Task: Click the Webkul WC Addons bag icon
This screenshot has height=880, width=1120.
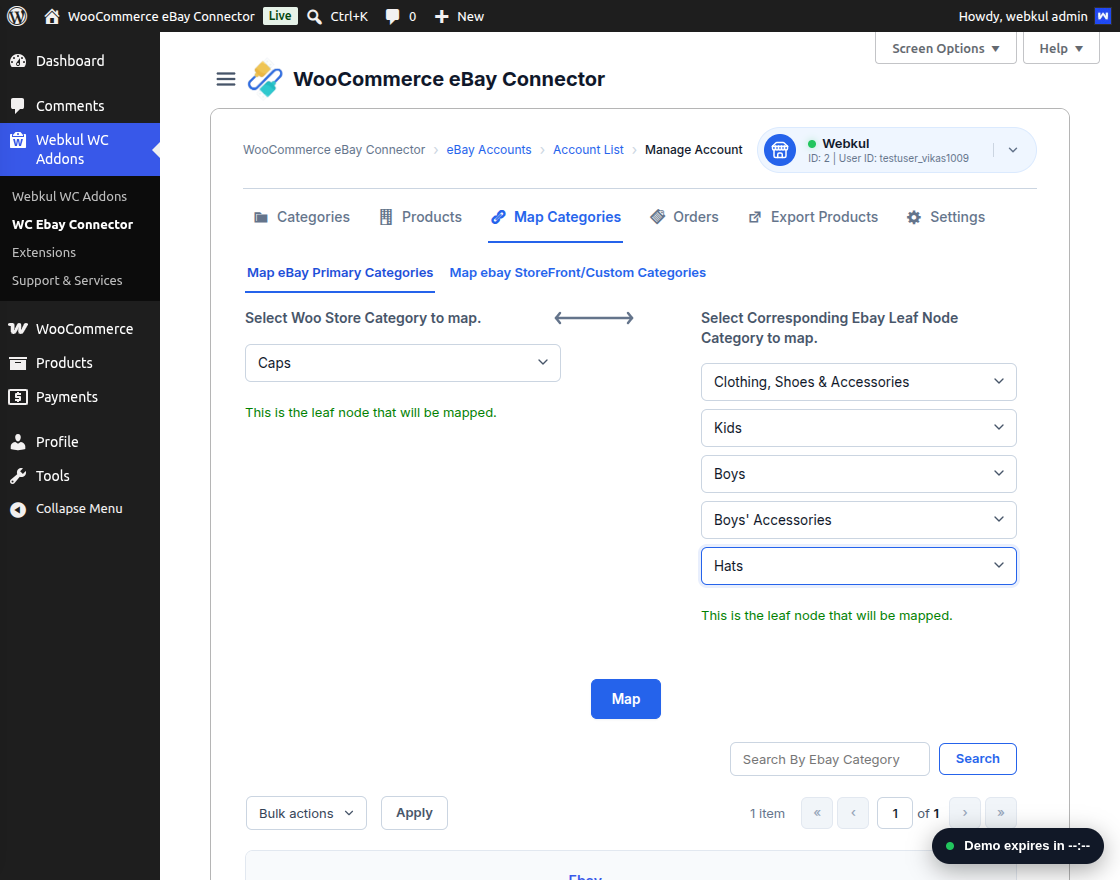Action: pyautogui.click(x=18, y=140)
